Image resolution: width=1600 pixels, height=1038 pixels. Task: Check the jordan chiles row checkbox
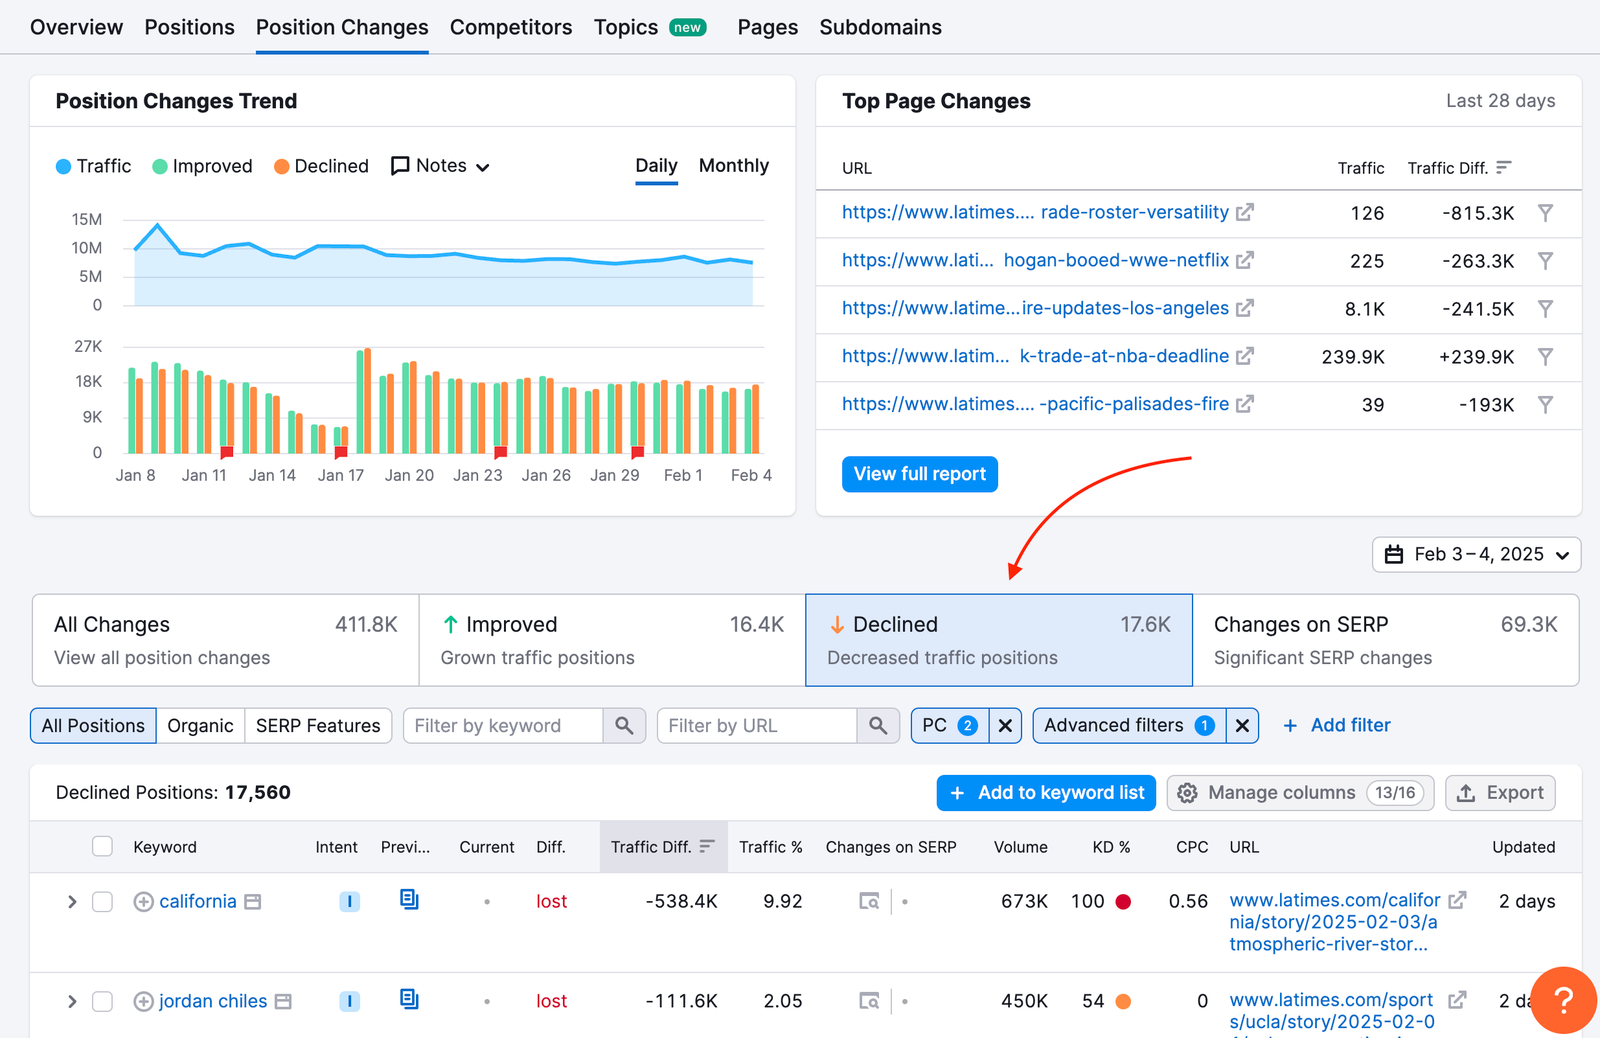point(102,1002)
